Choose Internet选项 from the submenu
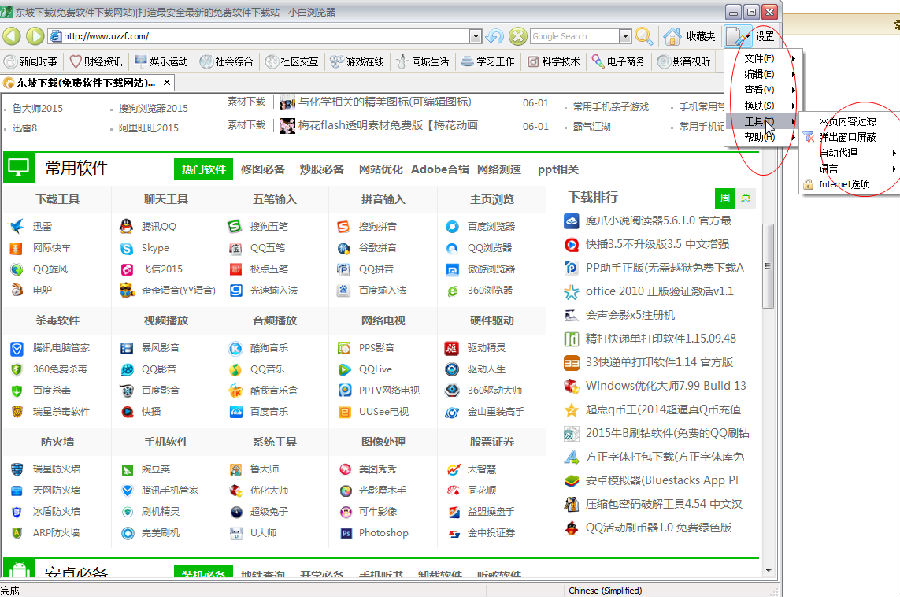 coord(842,184)
